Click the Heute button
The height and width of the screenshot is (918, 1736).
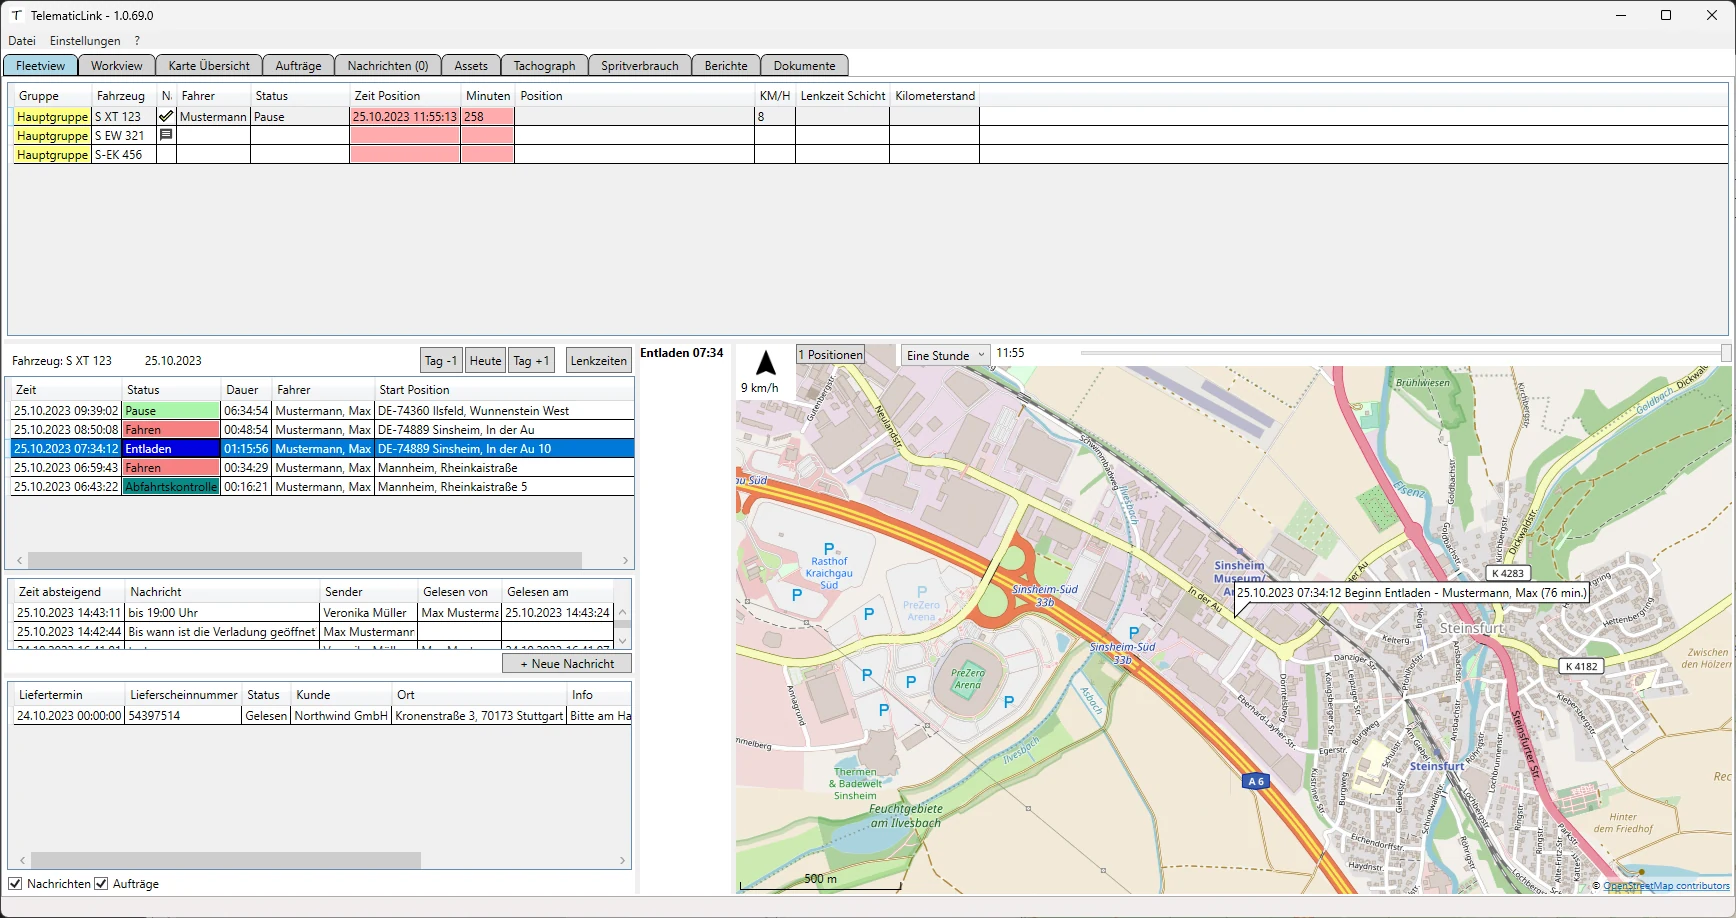(486, 360)
